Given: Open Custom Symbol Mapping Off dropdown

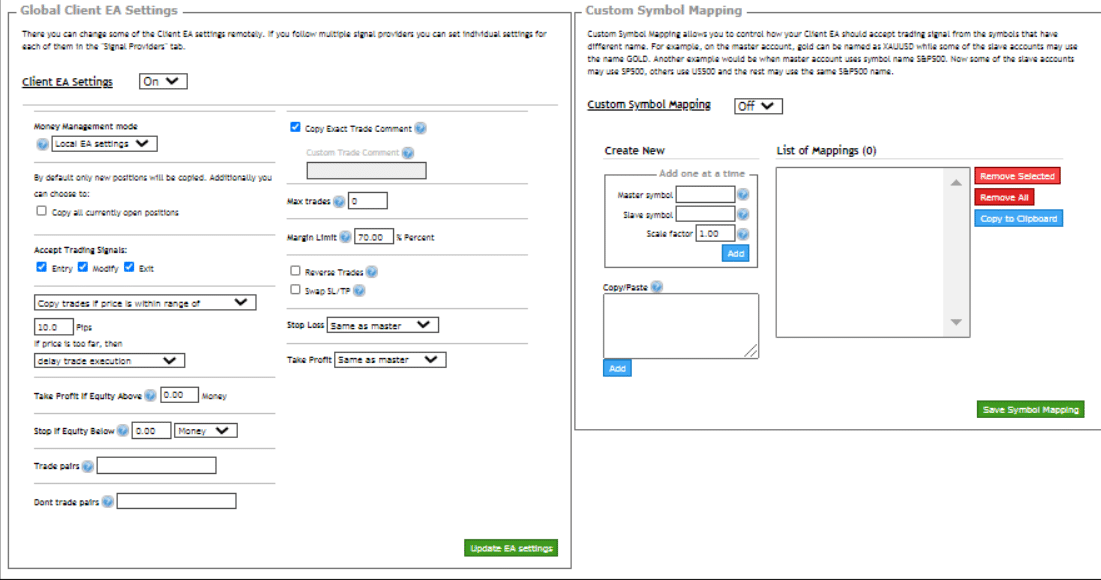Looking at the screenshot, I should 758,106.
